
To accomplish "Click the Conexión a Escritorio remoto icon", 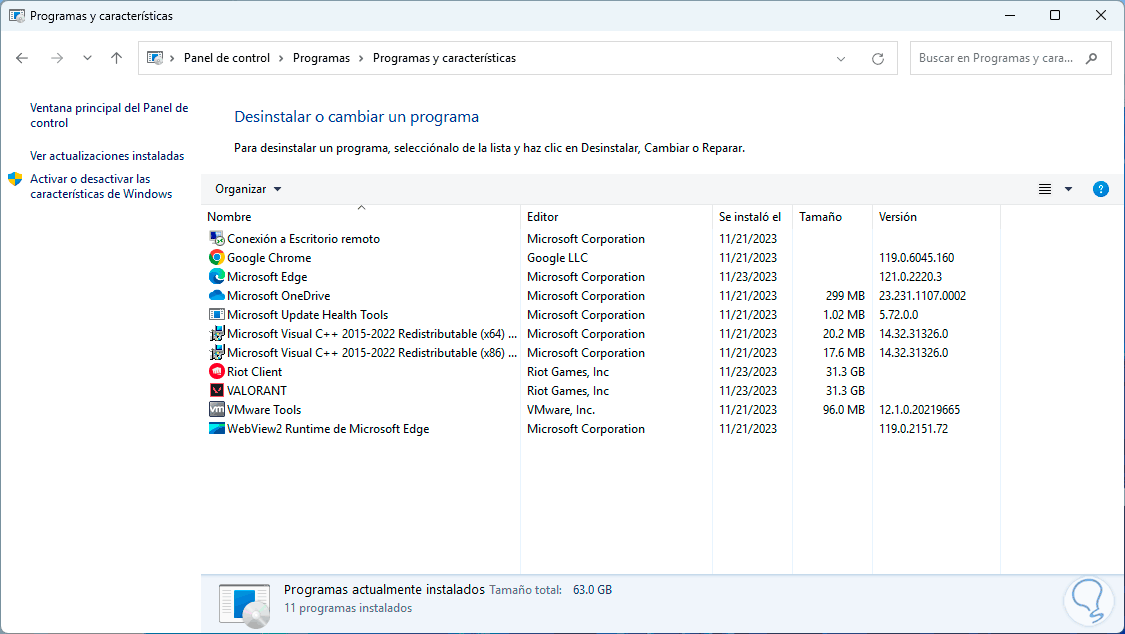I will (217, 239).
